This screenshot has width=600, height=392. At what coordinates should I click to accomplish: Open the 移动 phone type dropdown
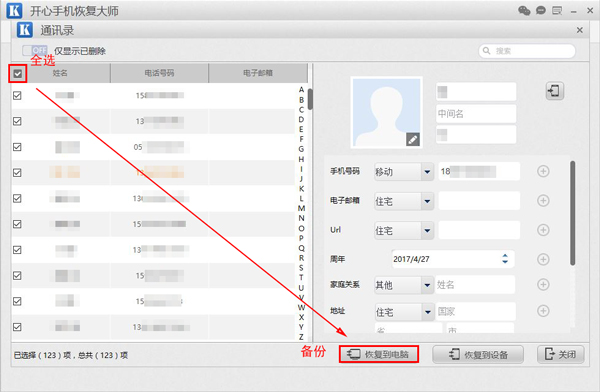pyautogui.click(x=404, y=172)
